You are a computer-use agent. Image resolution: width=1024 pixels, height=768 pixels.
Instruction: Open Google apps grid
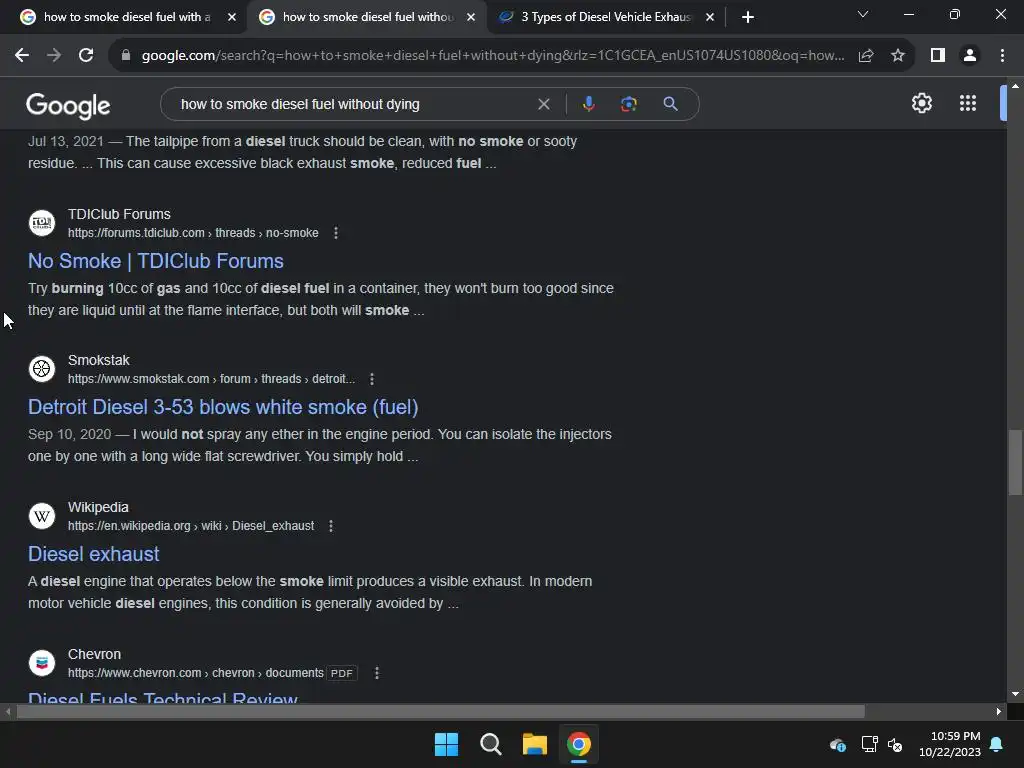tap(968, 103)
